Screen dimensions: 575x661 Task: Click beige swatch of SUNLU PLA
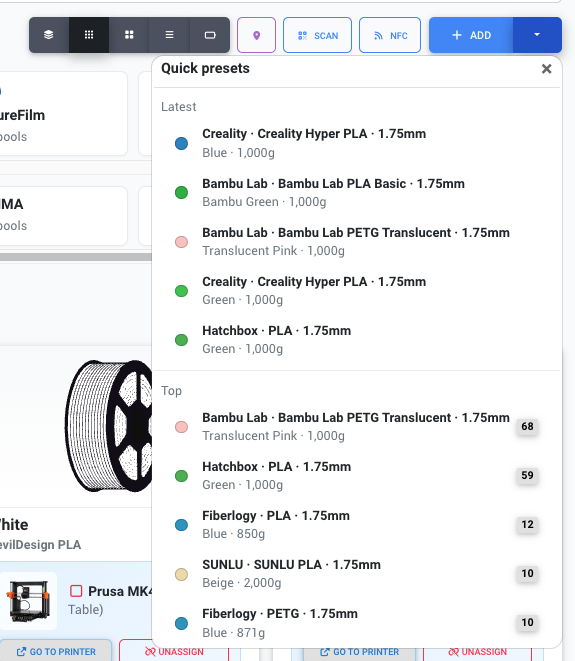point(181,574)
